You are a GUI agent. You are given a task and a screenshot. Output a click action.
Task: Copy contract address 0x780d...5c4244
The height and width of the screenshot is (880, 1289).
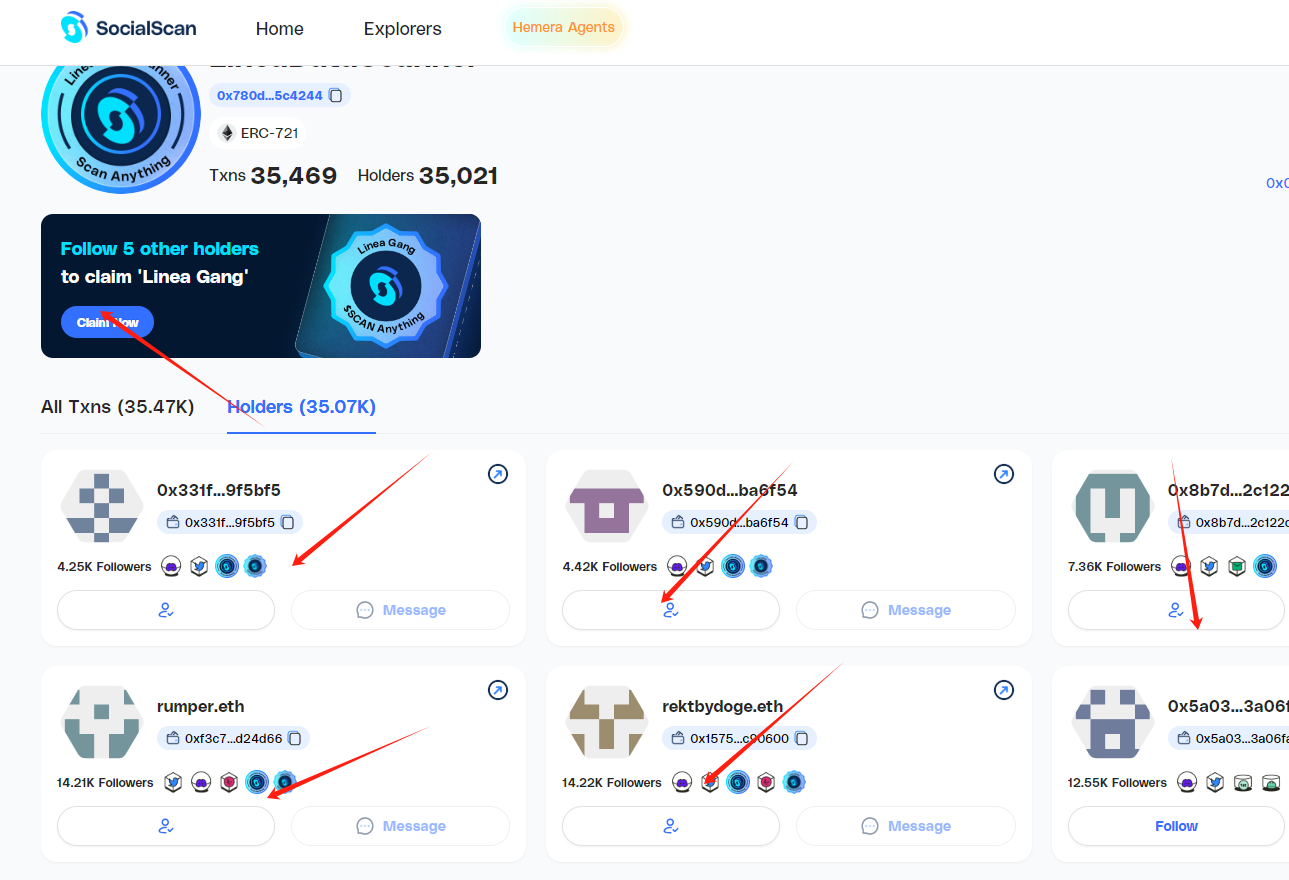coord(336,96)
